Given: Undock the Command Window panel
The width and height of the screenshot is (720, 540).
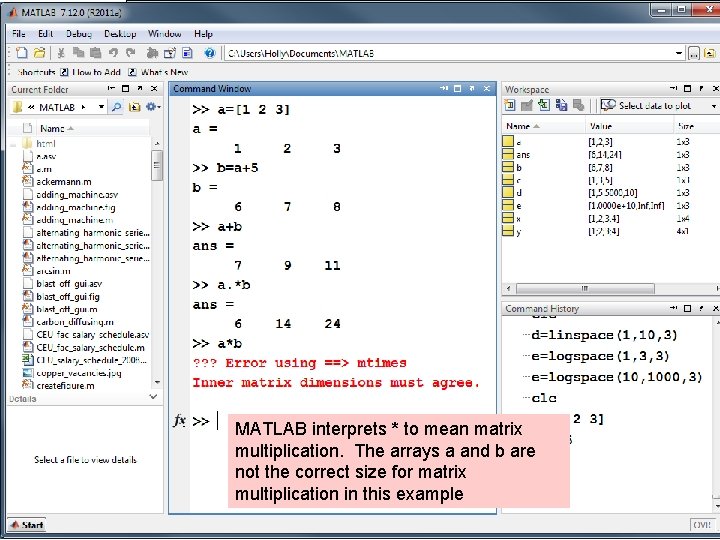Looking at the screenshot, I should click(x=472, y=88).
